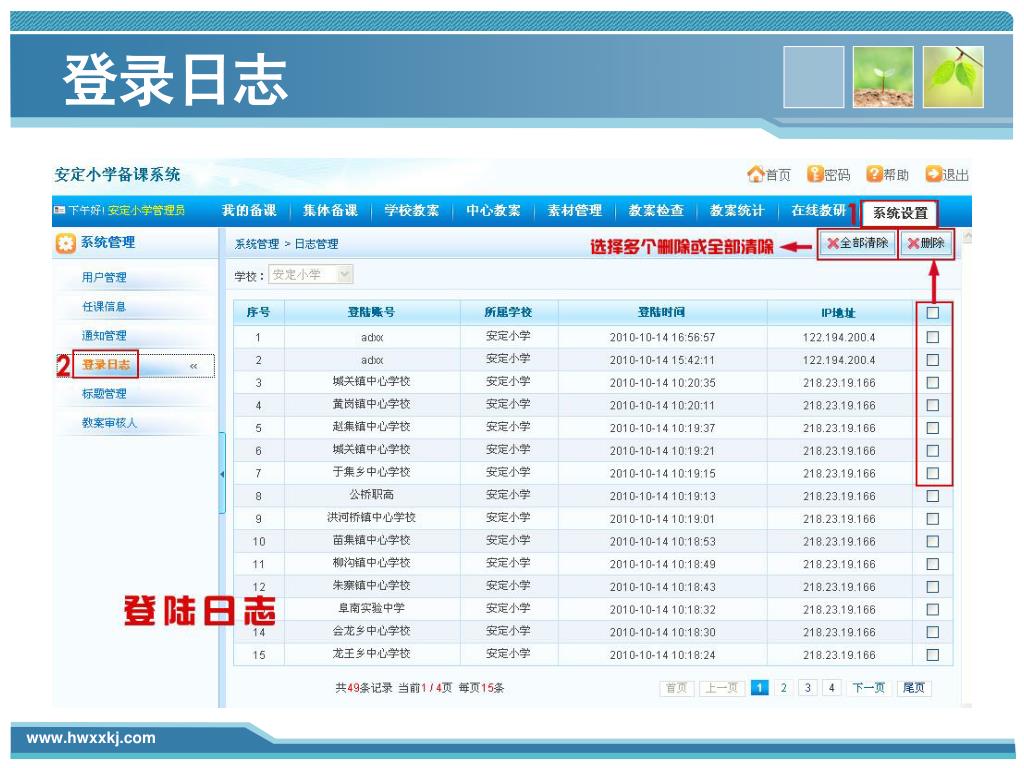
Task: Select checkbox for 公桥职高 row
Action: click(x=932, y=496)
